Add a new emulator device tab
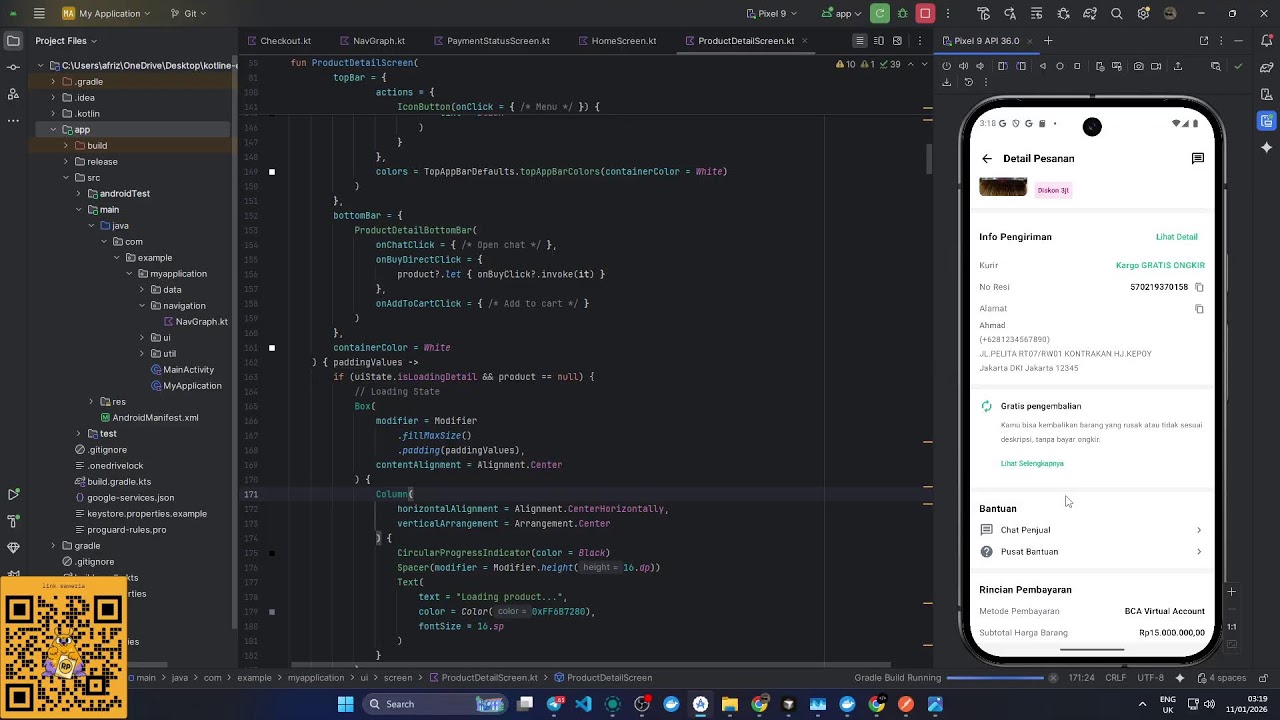Image resolution: width=1280 pixels, height=720 pixels. pyautogui.click(x=1048, y=41)
